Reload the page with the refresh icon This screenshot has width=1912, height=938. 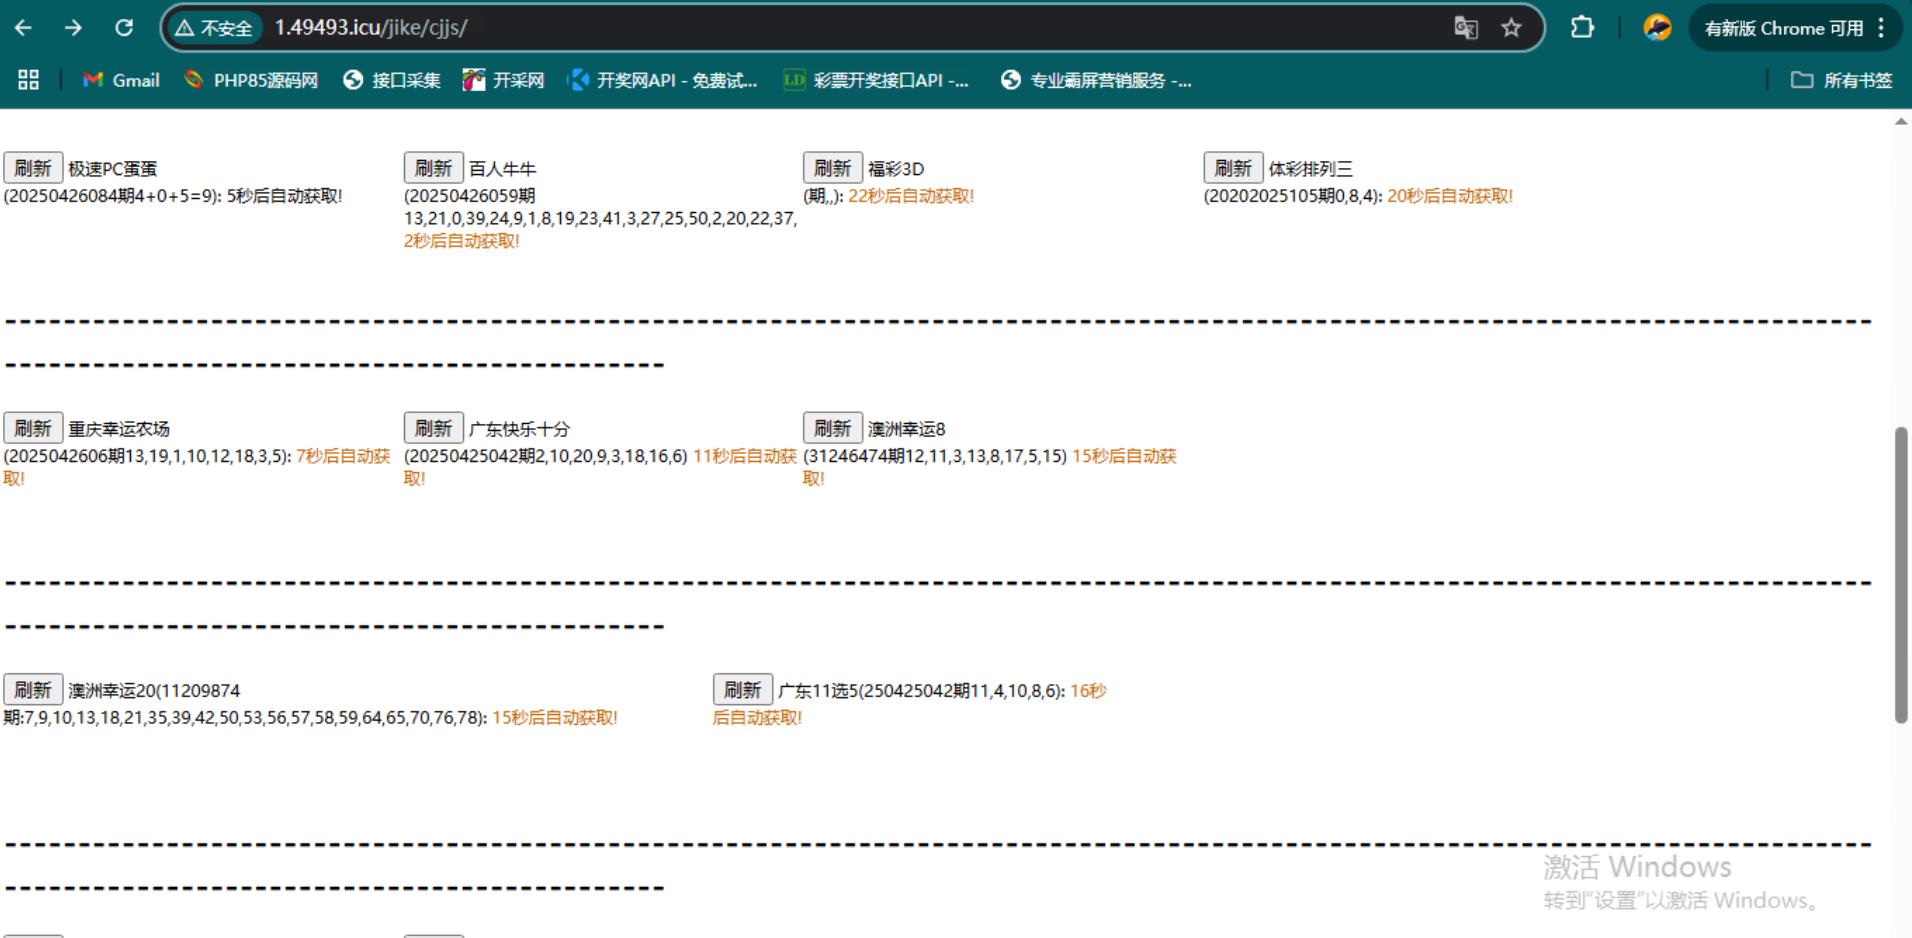click(x=124, y=28)
